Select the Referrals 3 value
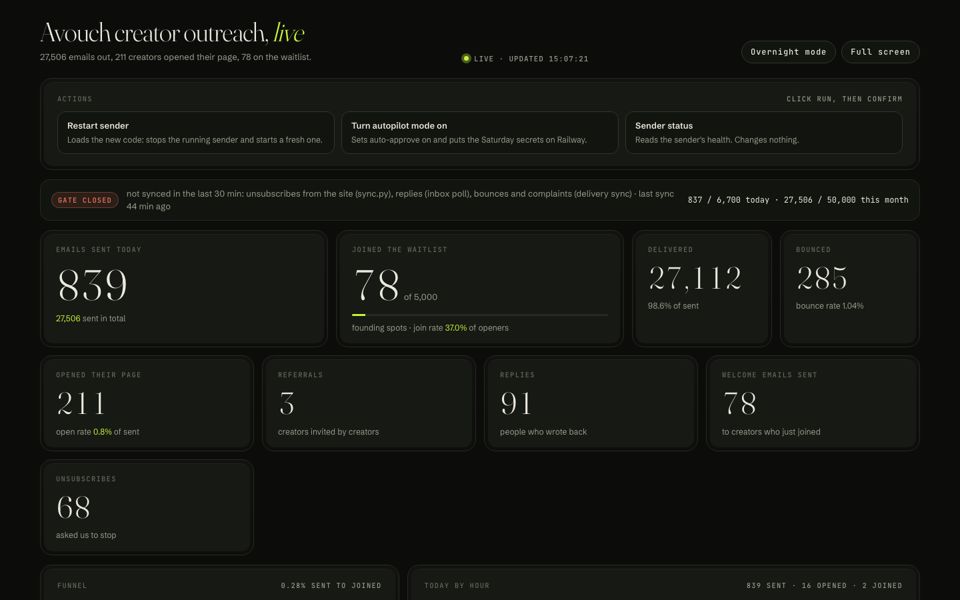 tap(287, 403)
